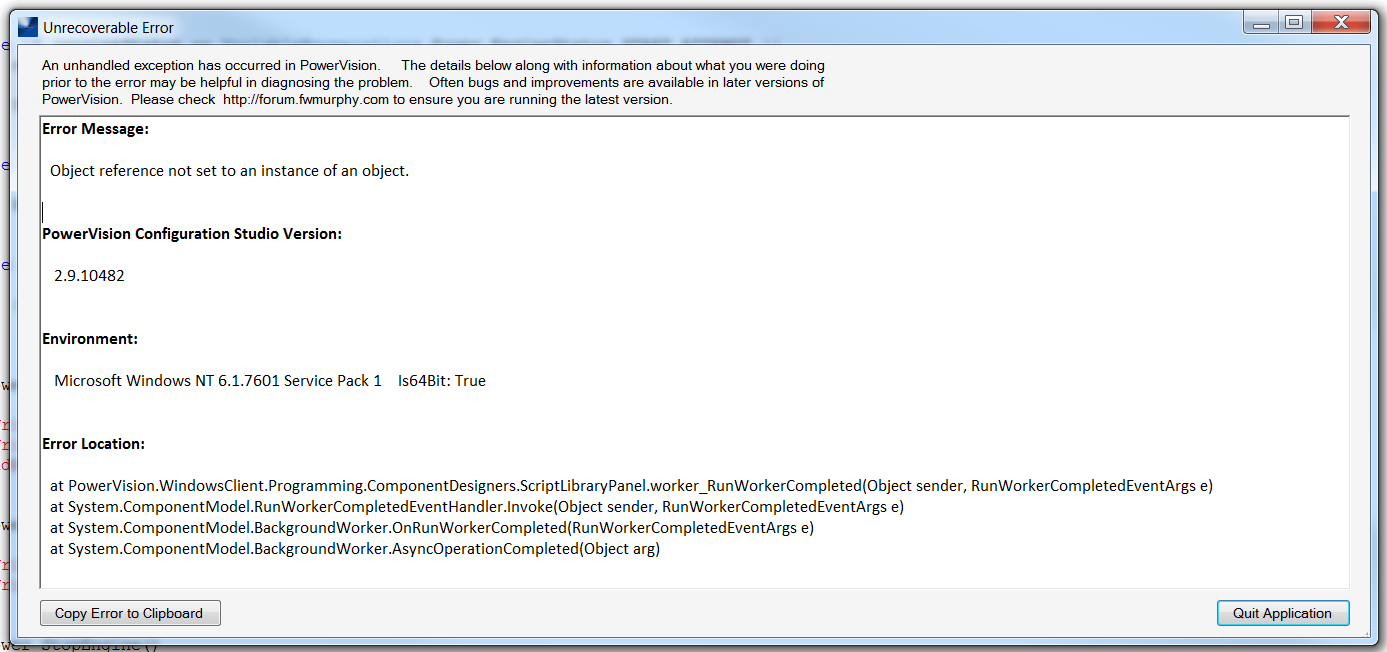
Task: Click the Unrecoverable Error title bar text
Action: click(108, 28)
